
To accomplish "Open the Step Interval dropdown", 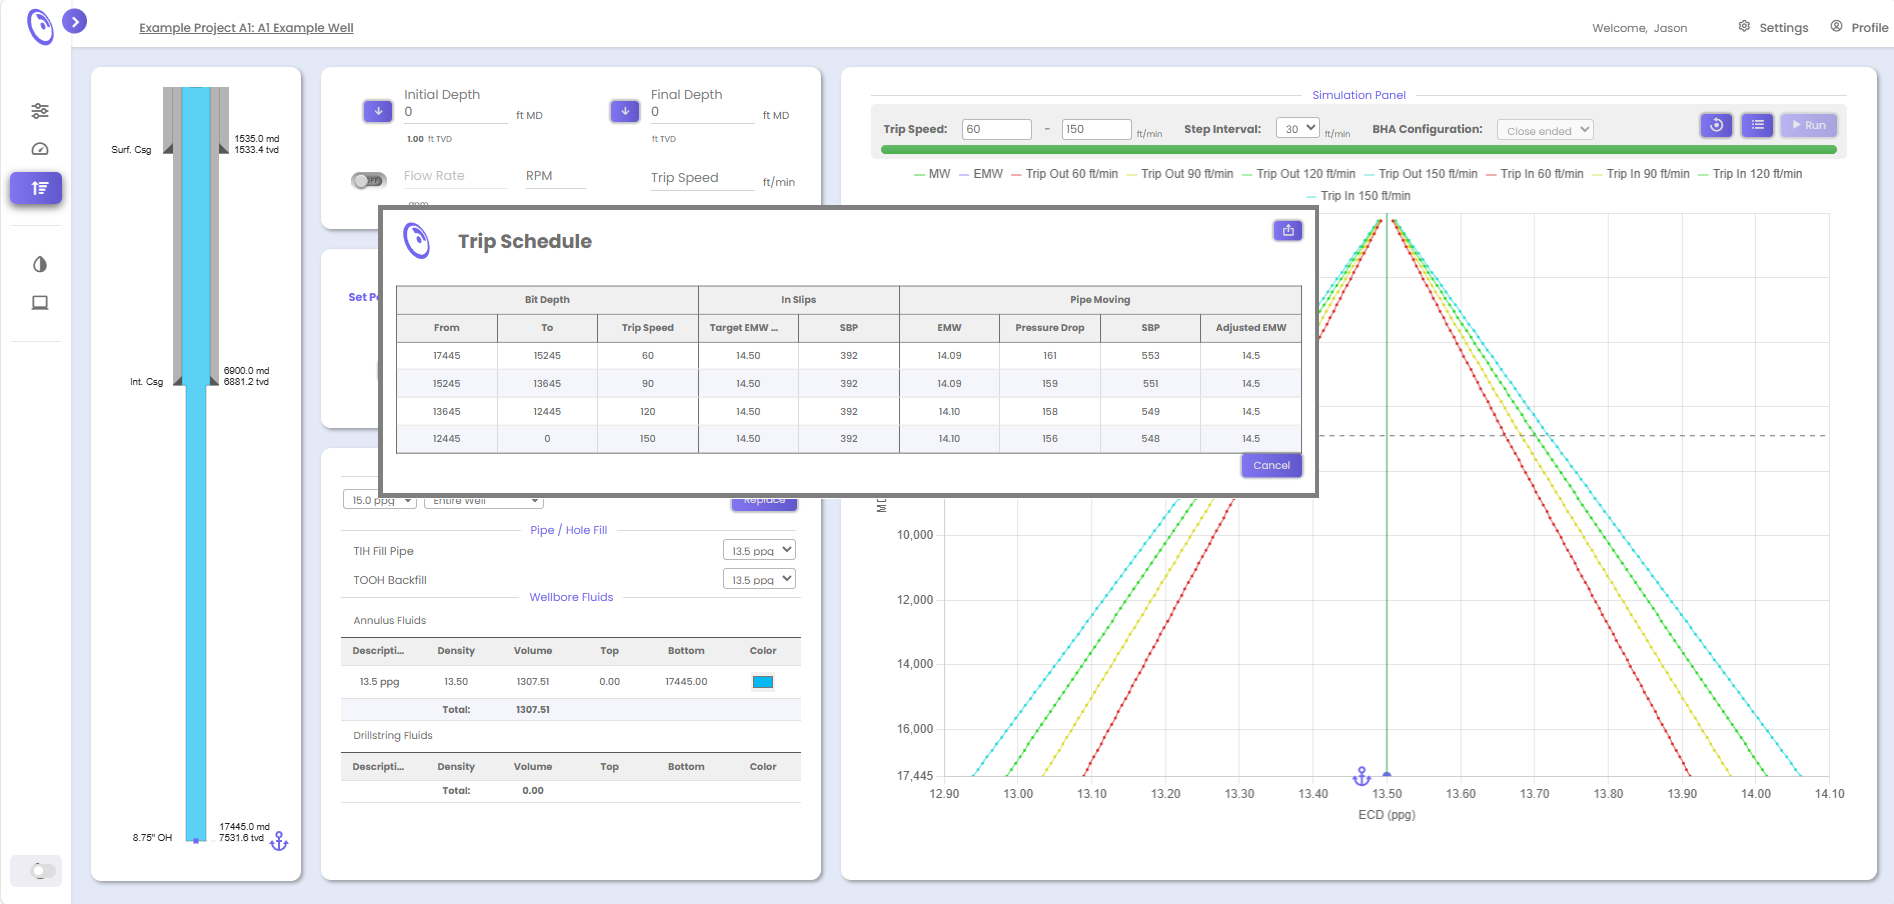I will (x=1298, y=128).
